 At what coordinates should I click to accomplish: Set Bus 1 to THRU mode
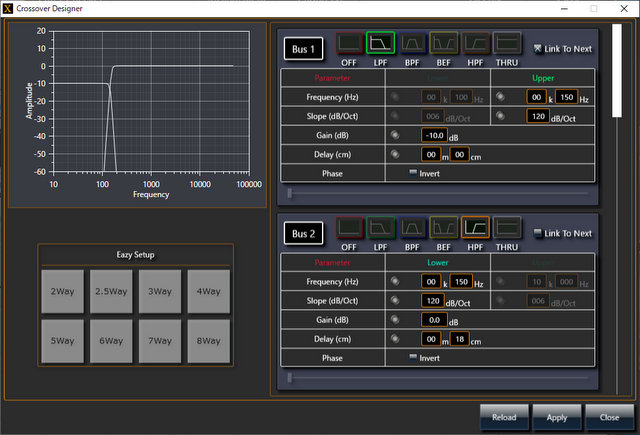pyautogui.click(x=508, y=43)
